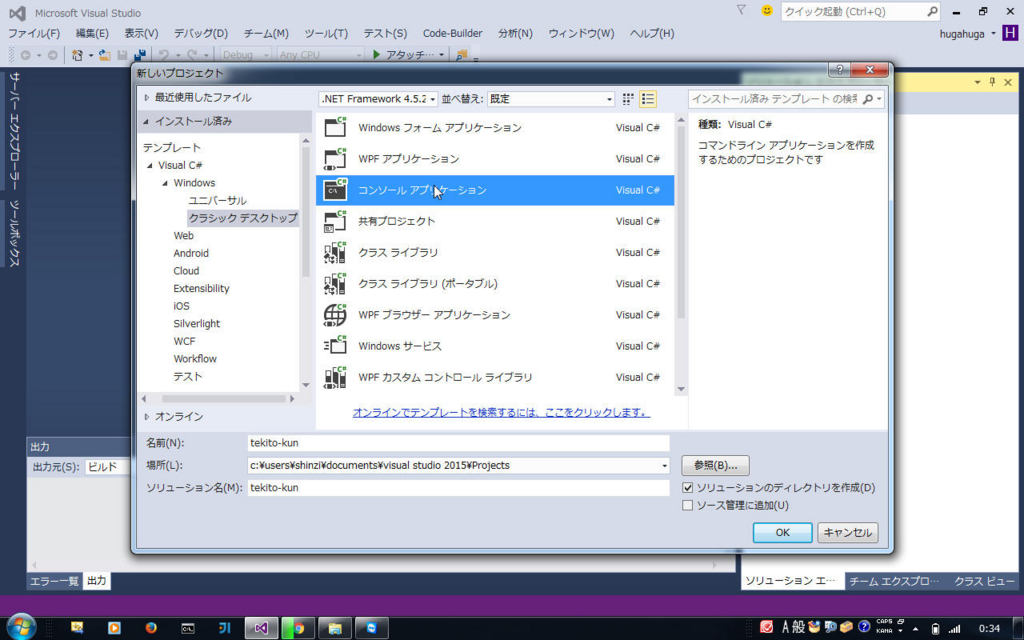
Task: Open the ツールボックス side panel tab
Action: [x=14, y=233]
